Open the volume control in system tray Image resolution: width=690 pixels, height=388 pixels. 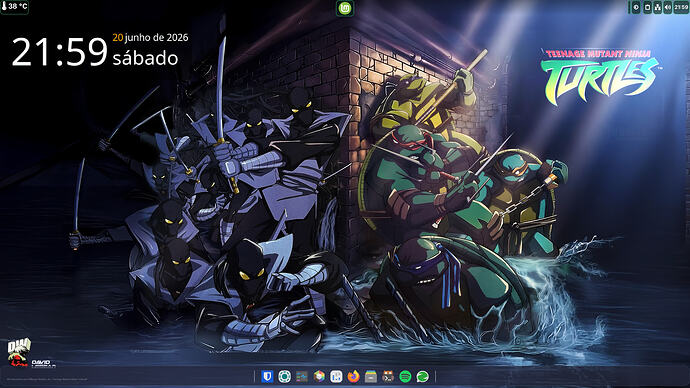(x=668, y=7)
